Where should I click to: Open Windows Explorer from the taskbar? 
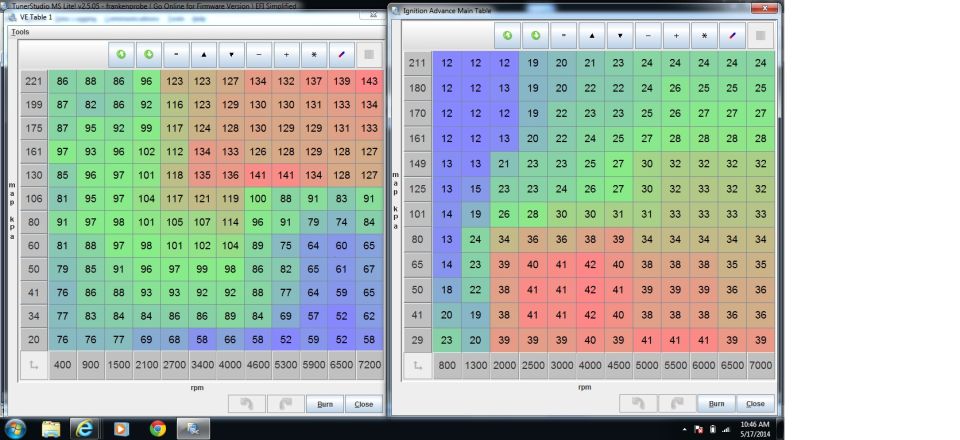click(x=51, y=428)
